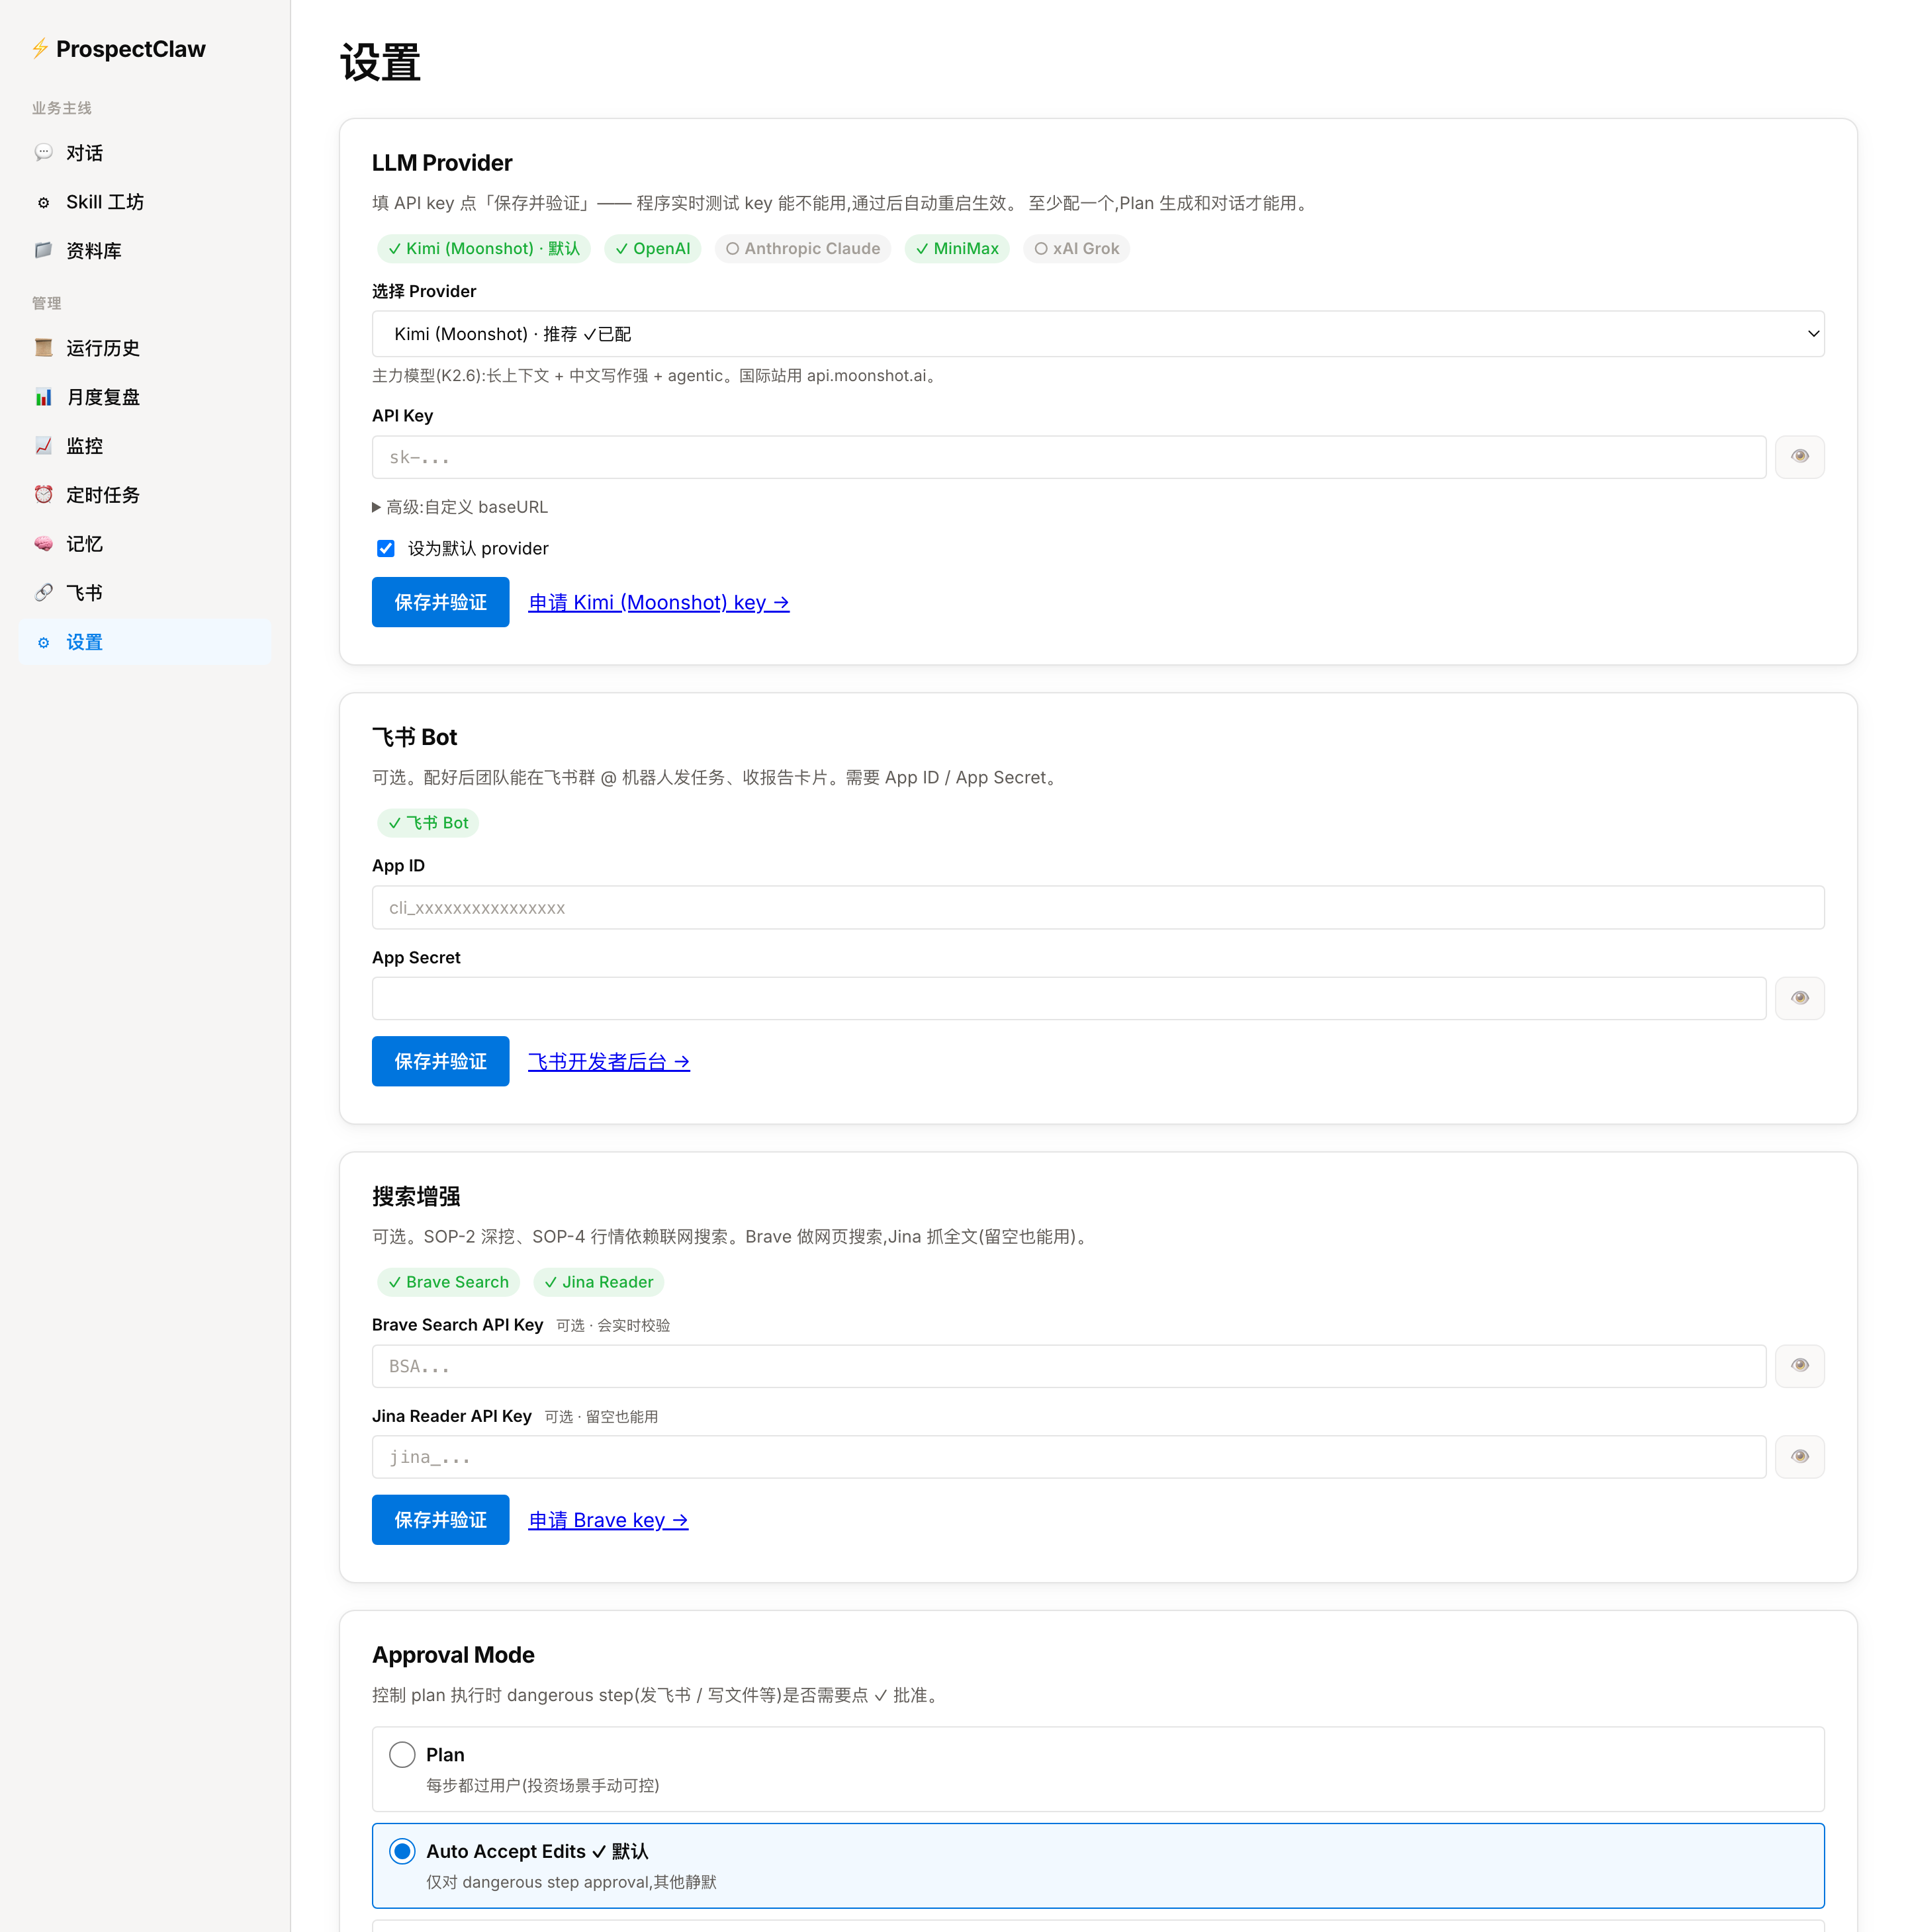
Task: Show Jina Reader API Key eye toggle
Action: 1799,1457
